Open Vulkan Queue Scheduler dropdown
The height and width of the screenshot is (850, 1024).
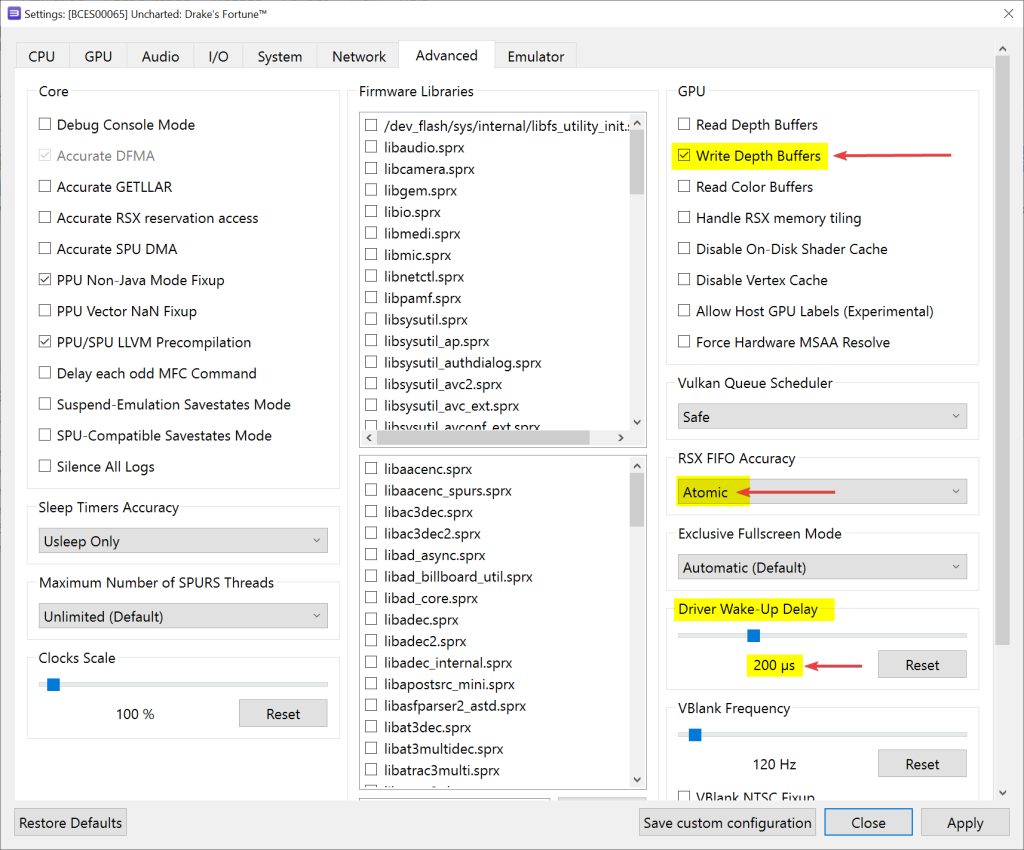tap(821, 416)
